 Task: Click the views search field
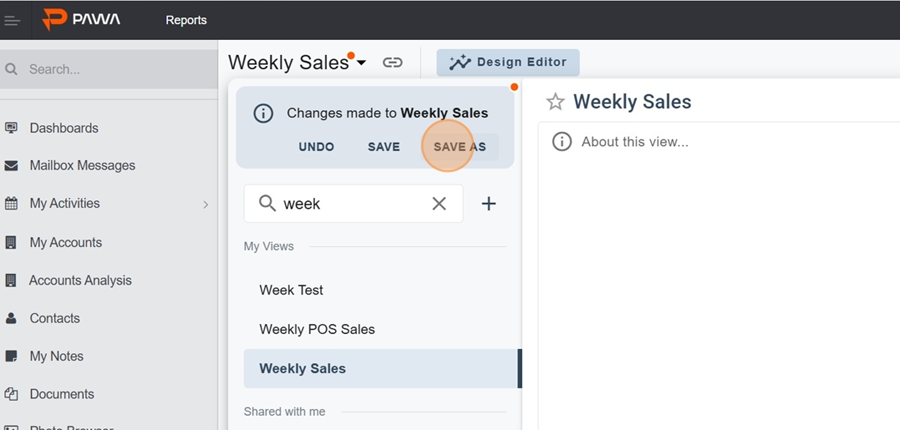350,204
